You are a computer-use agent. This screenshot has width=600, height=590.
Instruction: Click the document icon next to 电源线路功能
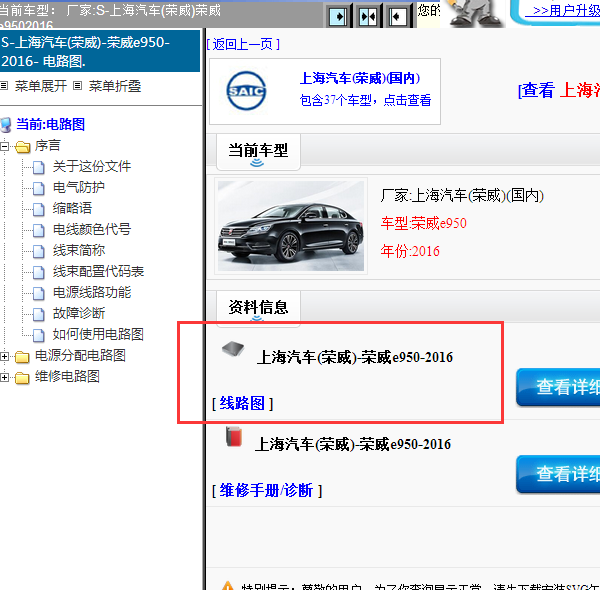click(x=38, y=293)
